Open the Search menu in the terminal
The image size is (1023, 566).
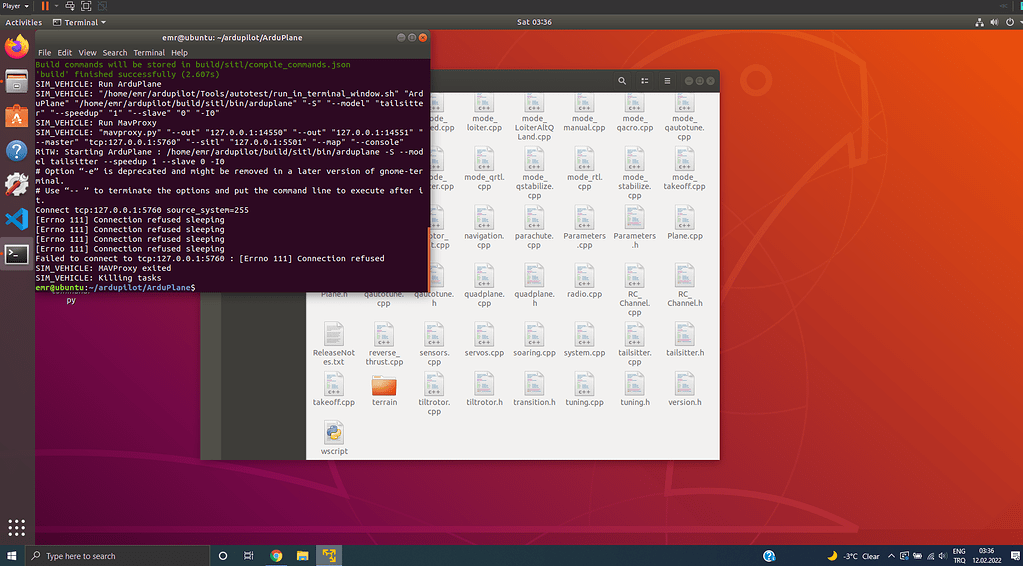pyautogui.click(x=115, y=53)
